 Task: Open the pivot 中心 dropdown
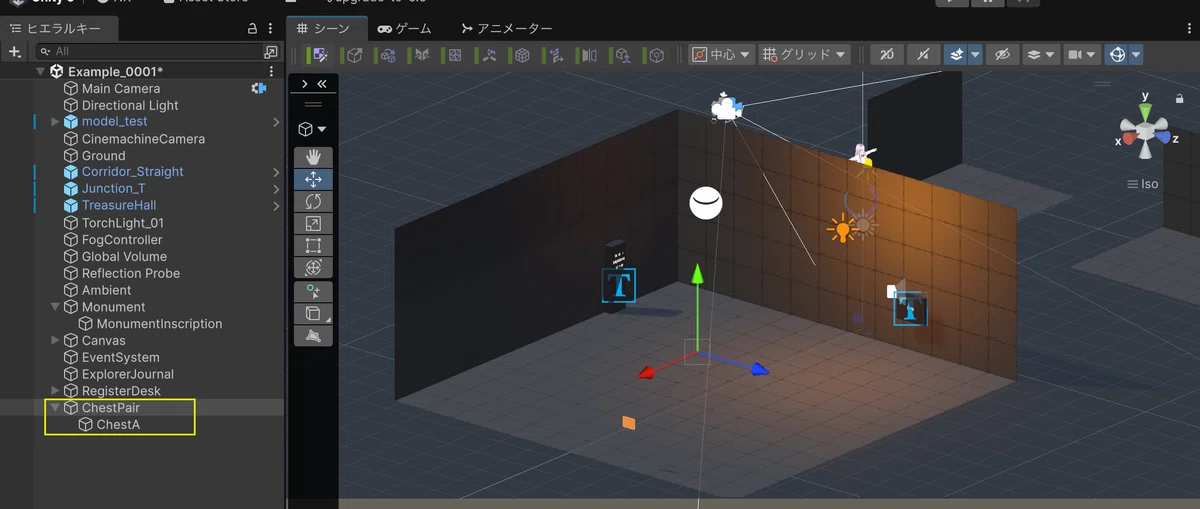coord(722,55)
